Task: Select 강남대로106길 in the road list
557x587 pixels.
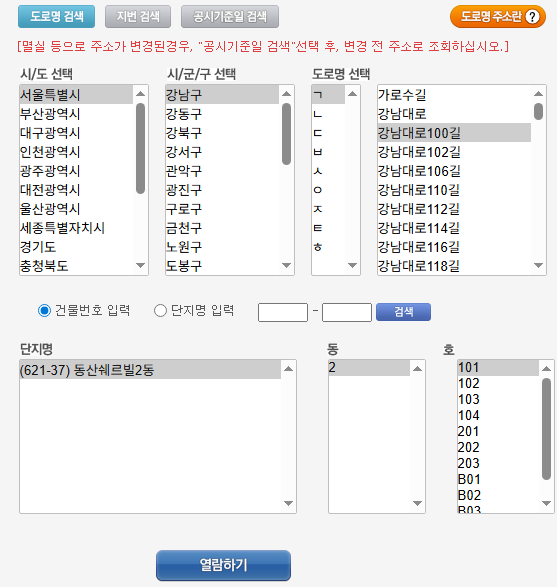Action: click(x=454, y=171)
